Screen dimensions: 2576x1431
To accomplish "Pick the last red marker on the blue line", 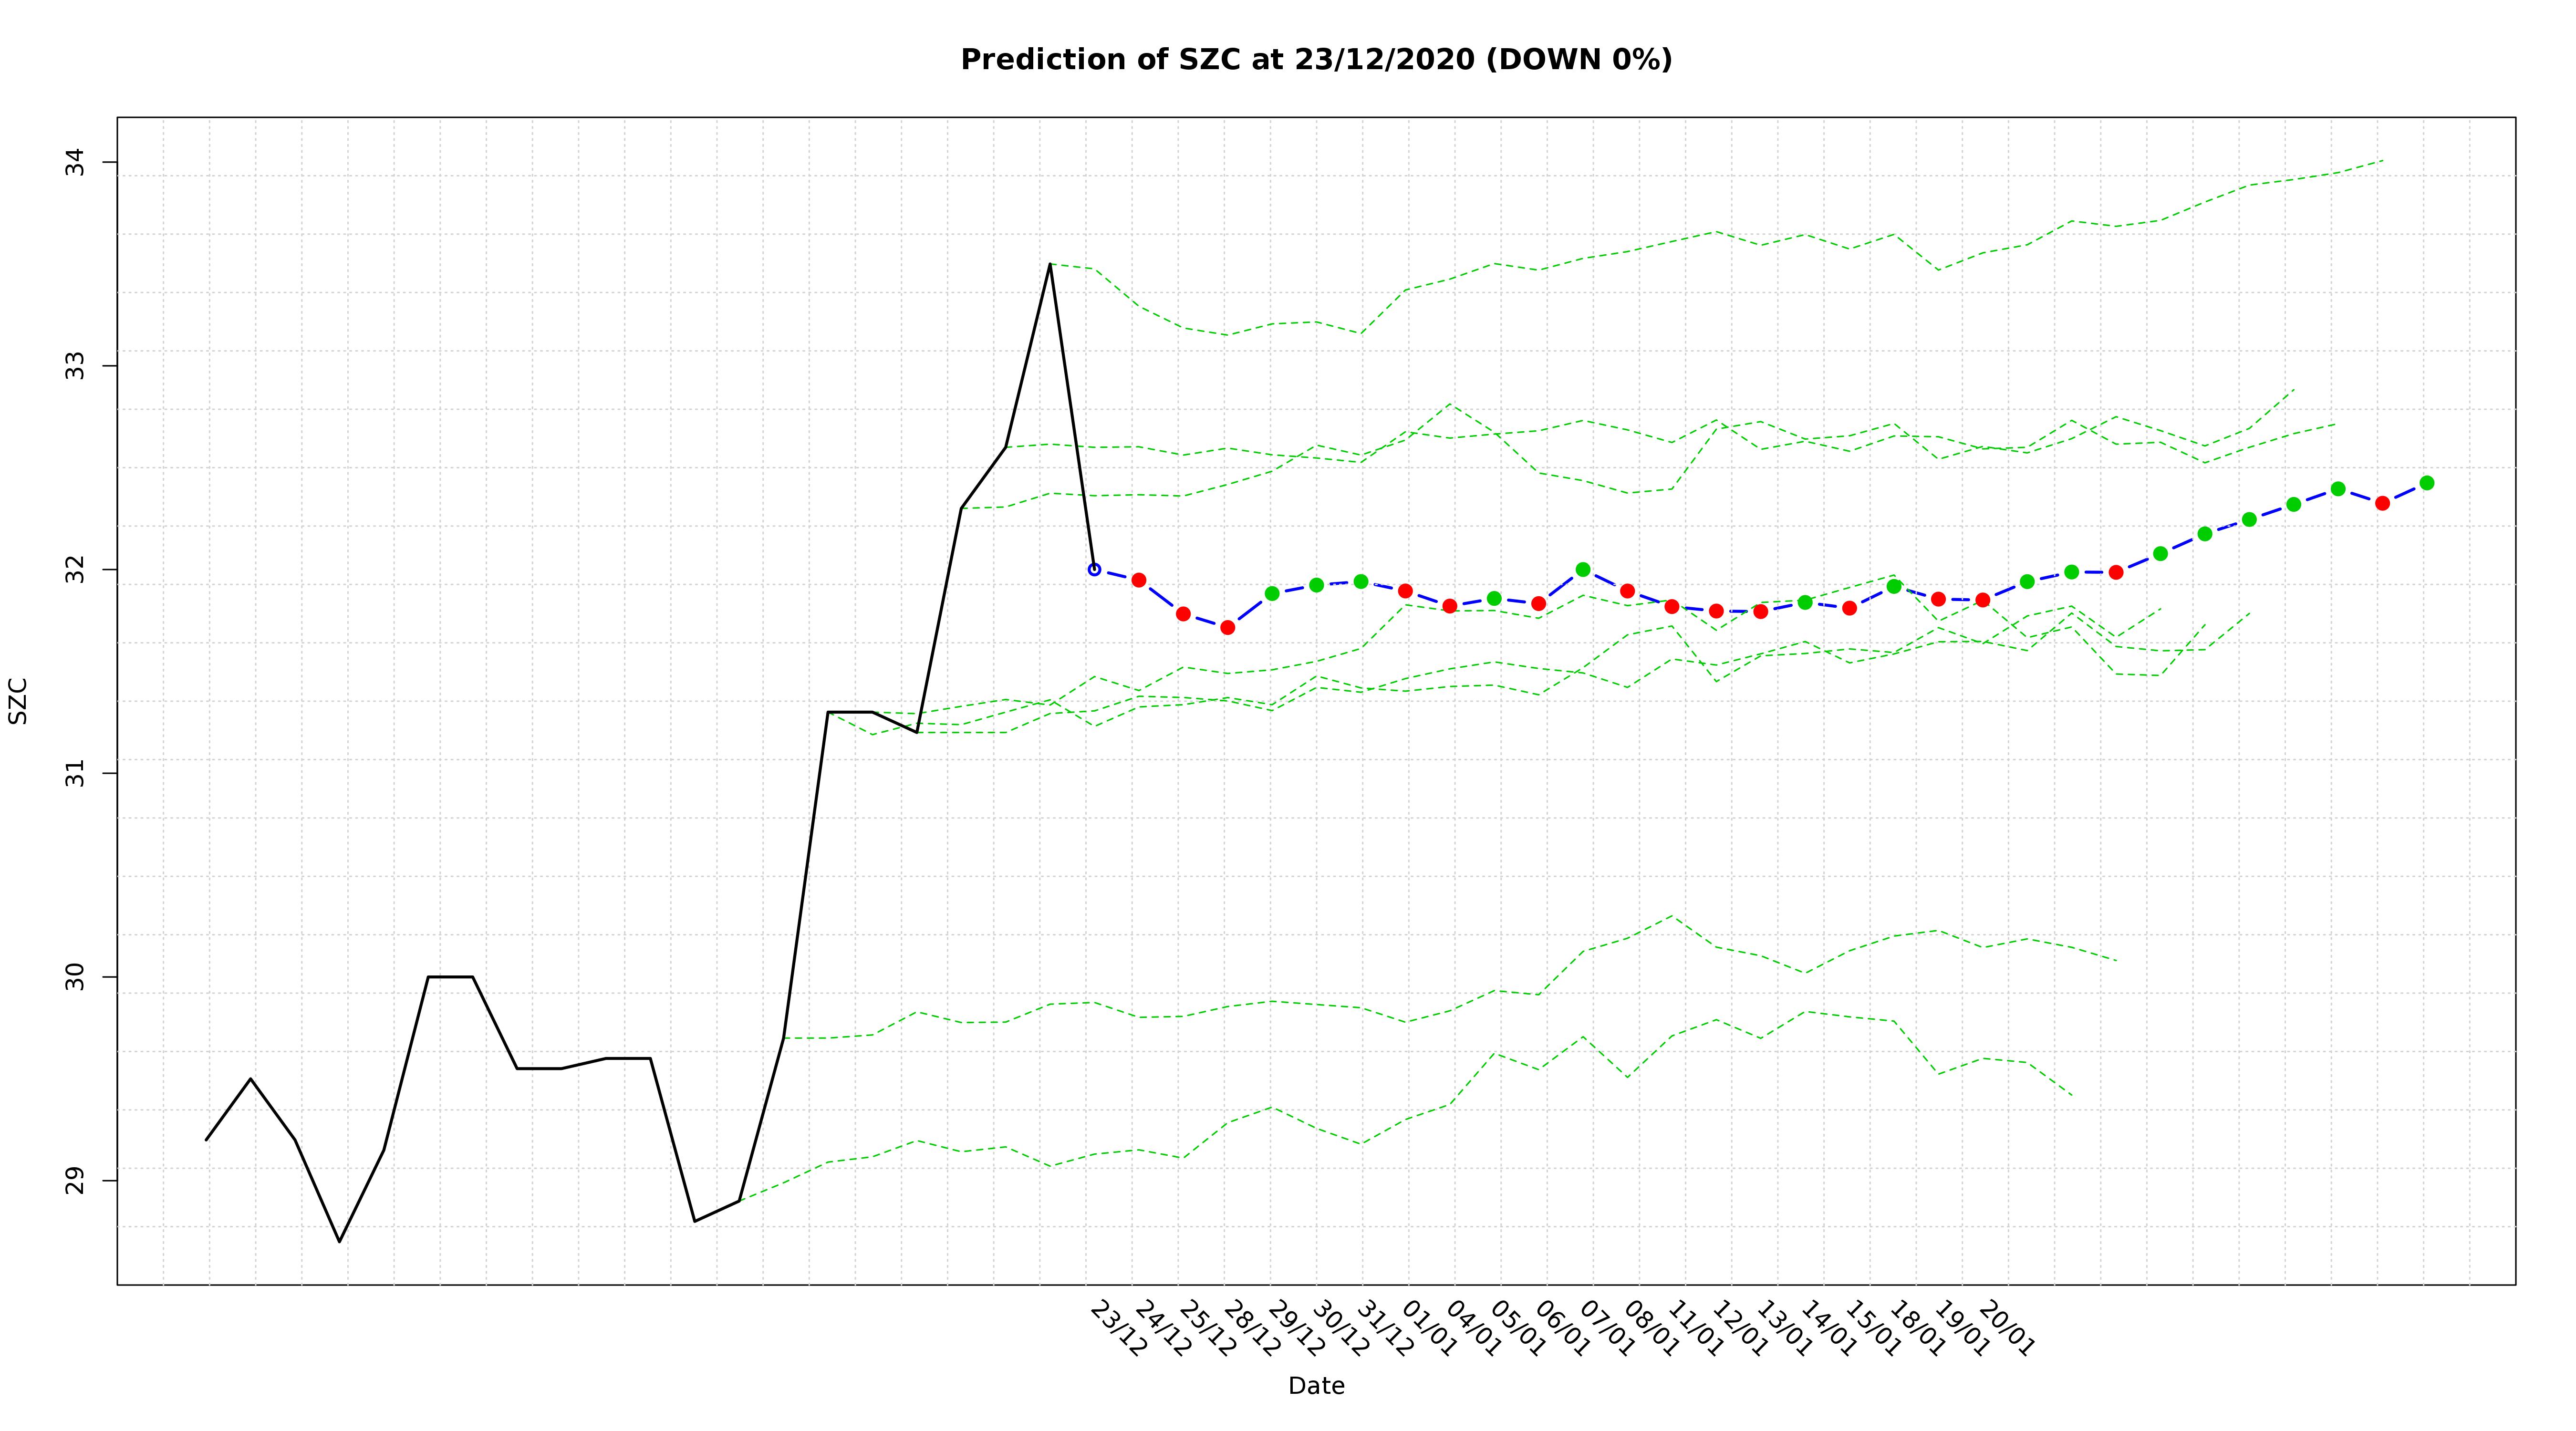I will point(2382,503).
